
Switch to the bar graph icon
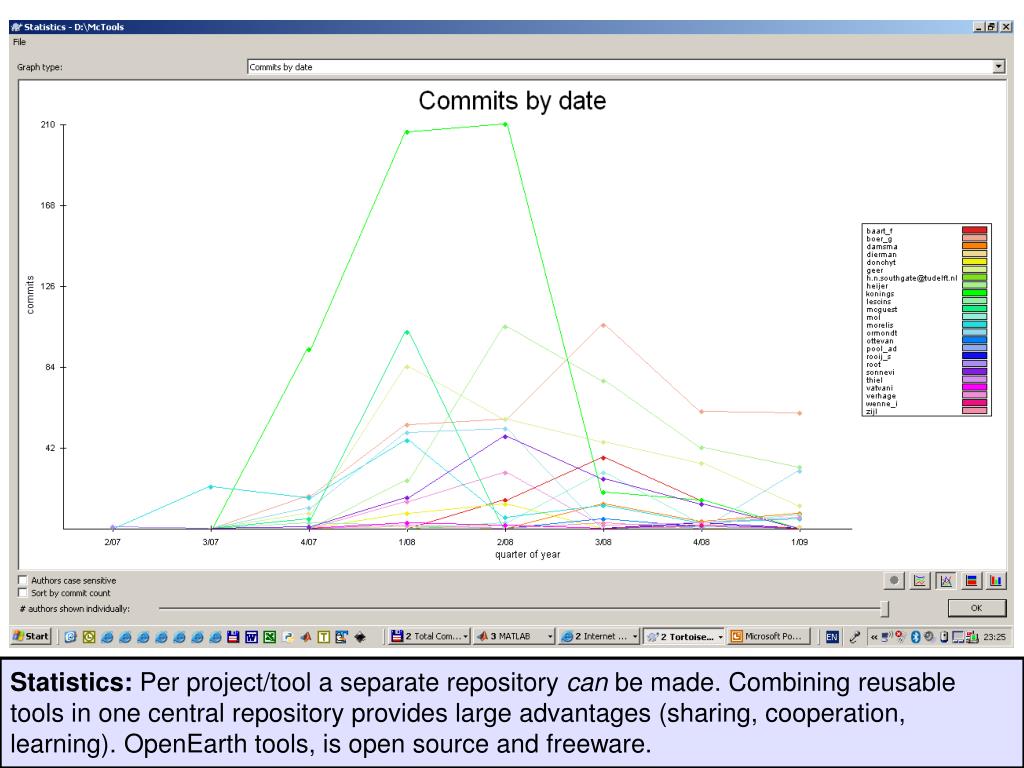pos(996,580)
